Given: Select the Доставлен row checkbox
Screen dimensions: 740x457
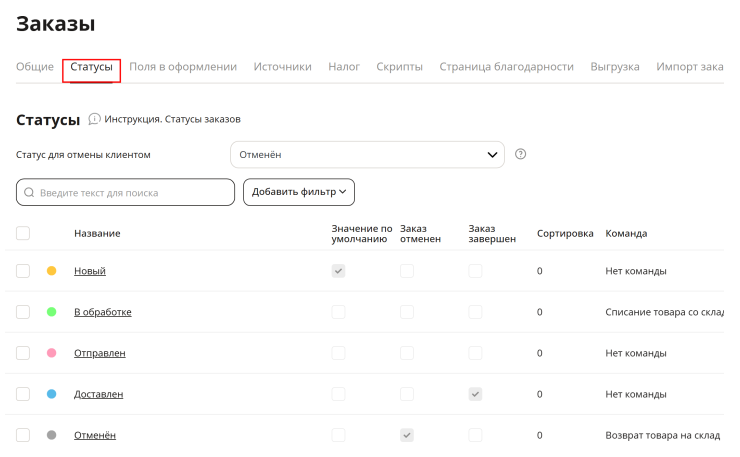Looking at the screenshot, I should coord(23,394).
